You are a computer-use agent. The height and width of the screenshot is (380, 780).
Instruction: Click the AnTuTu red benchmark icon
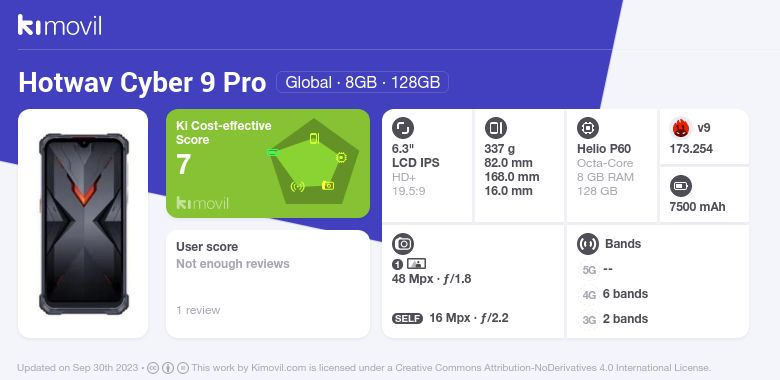point(681,128)
